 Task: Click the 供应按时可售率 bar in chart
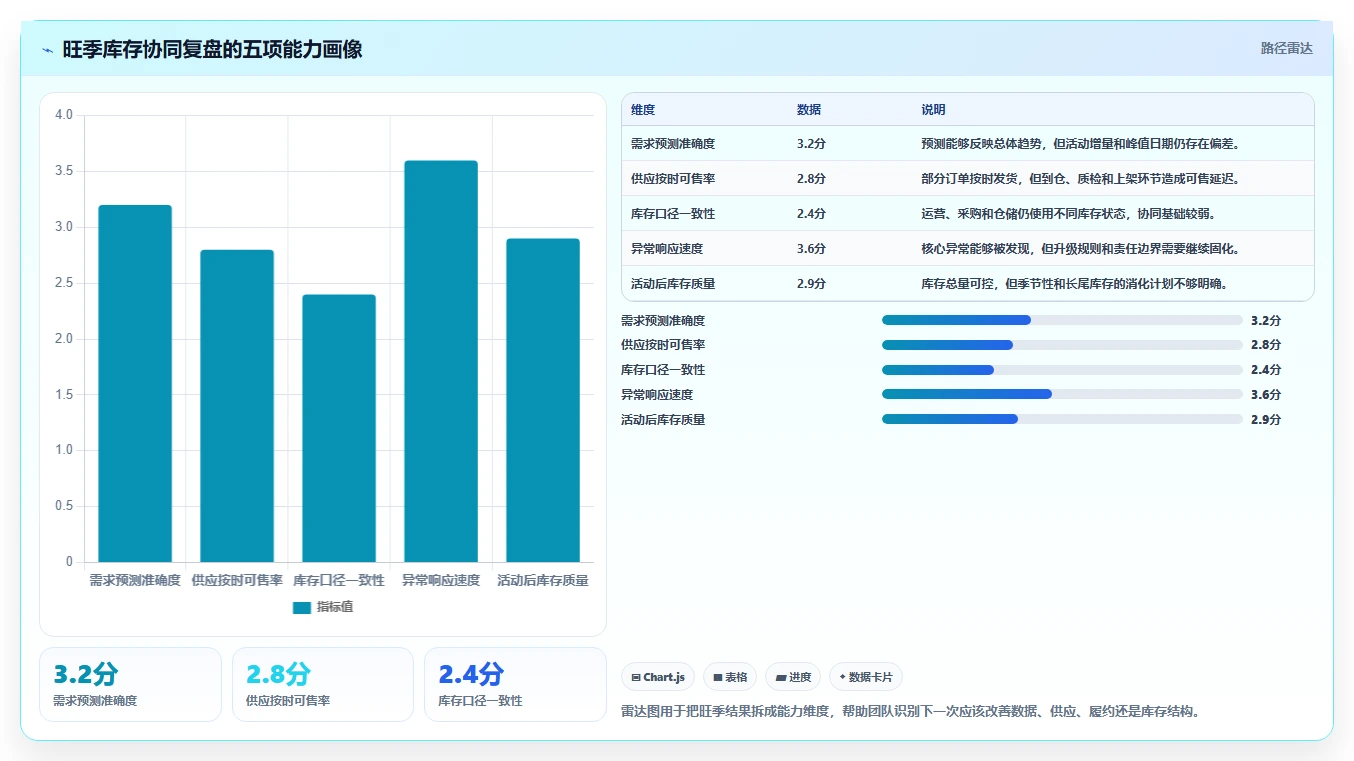pos(237,406)
